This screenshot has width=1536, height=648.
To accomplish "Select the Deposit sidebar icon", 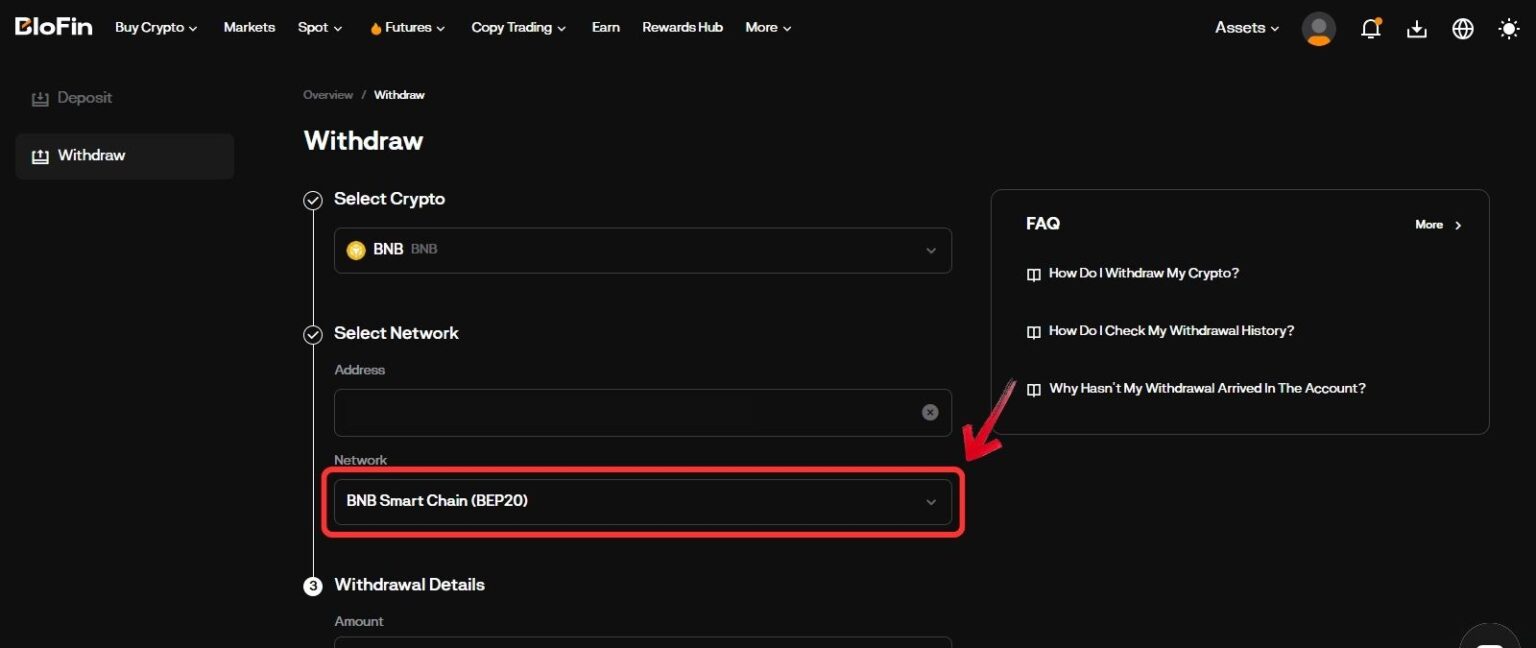I will point(40,97).
